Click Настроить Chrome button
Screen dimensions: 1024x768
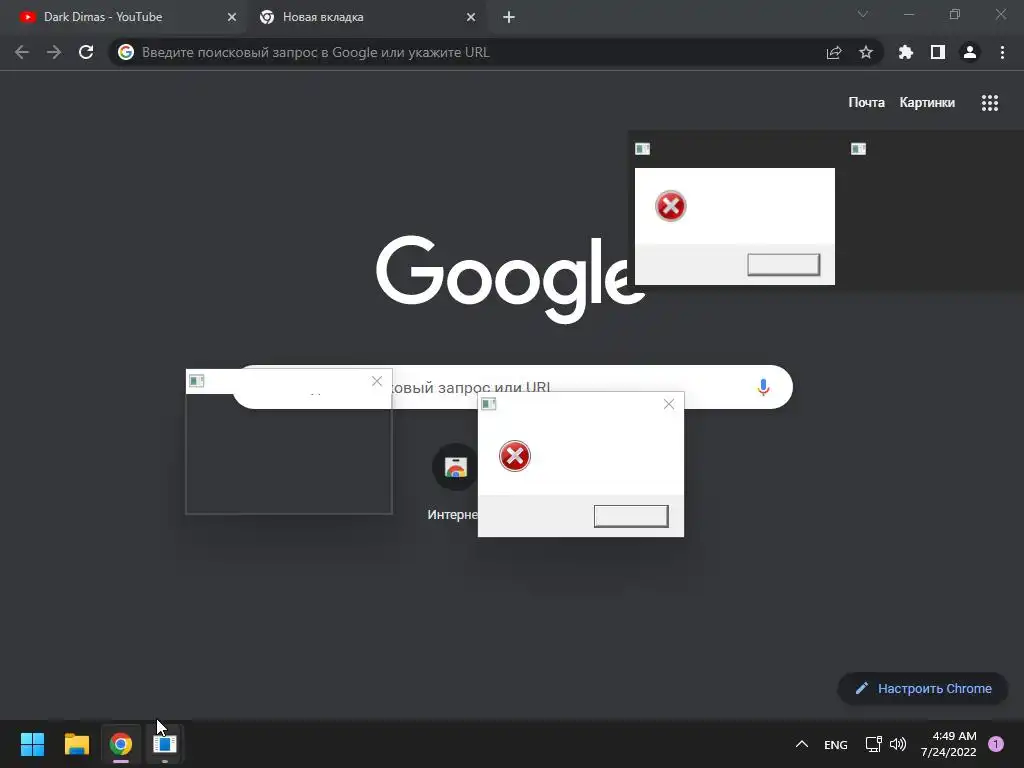pyautogui.click(x=923, y=688)
